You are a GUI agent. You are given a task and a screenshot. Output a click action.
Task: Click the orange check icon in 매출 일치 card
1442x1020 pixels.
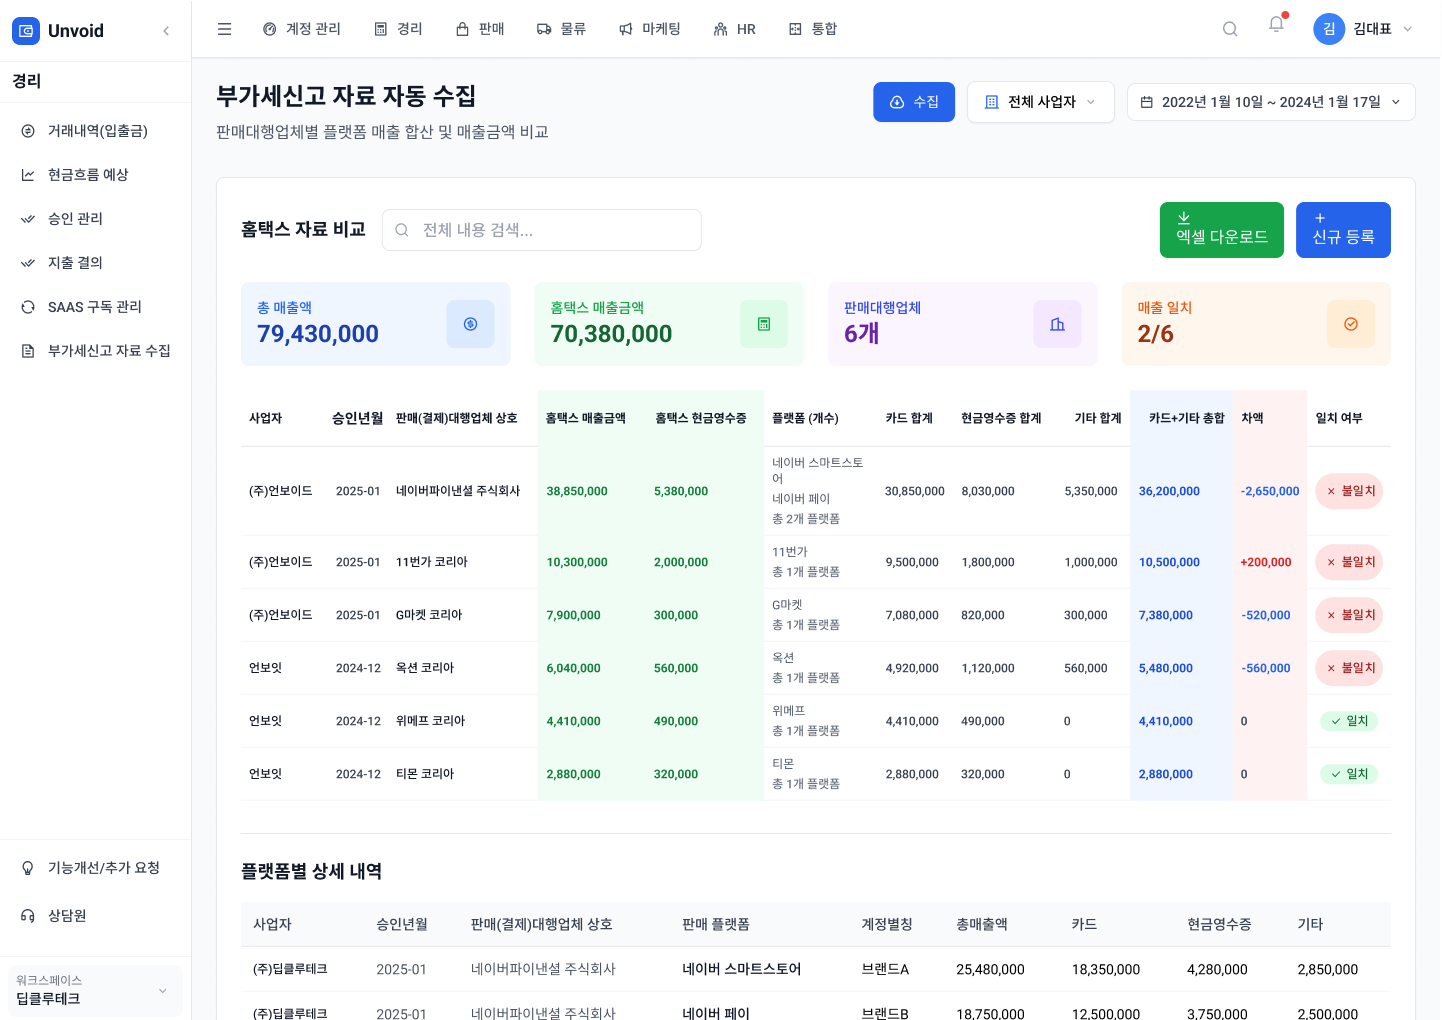[1351, 324]
